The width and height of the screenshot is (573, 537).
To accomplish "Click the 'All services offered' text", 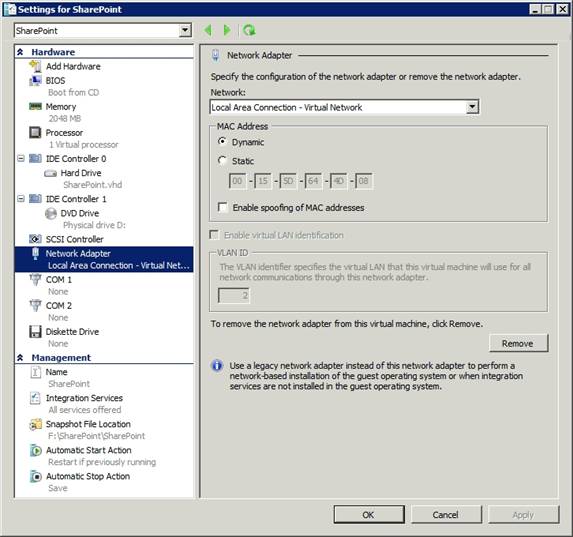I will 85,410.
